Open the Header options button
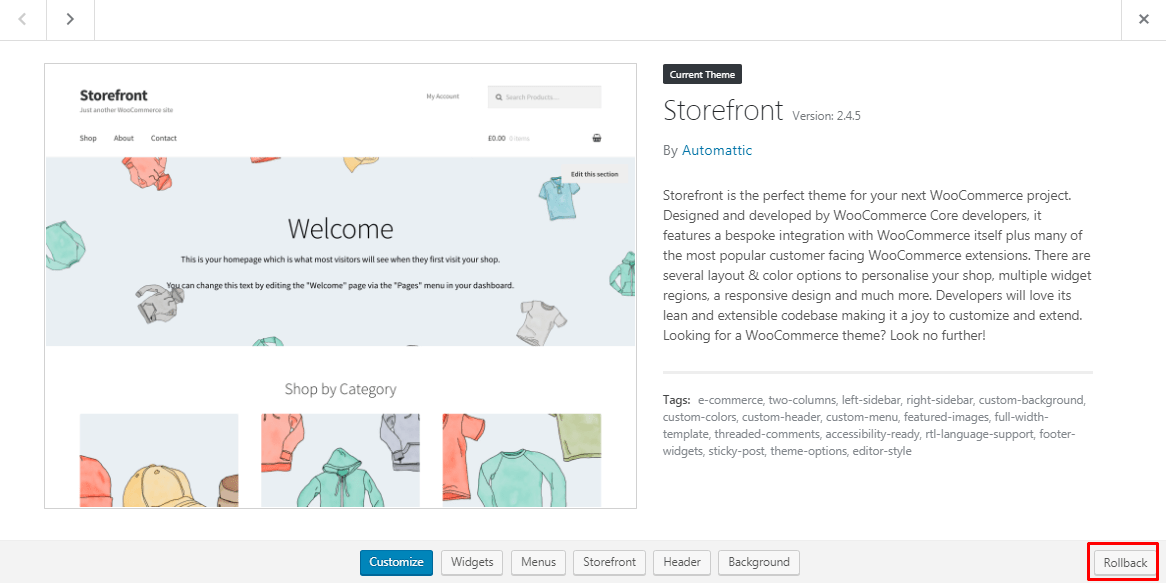Viewport: 1166px width, 583px height. (x=682, y=562)
